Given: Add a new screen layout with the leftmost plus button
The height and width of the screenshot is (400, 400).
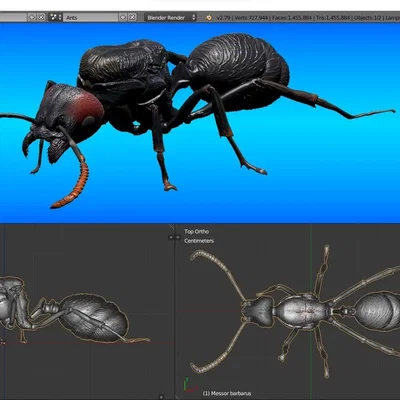Looking at the screenshot, I should (32, 17).
